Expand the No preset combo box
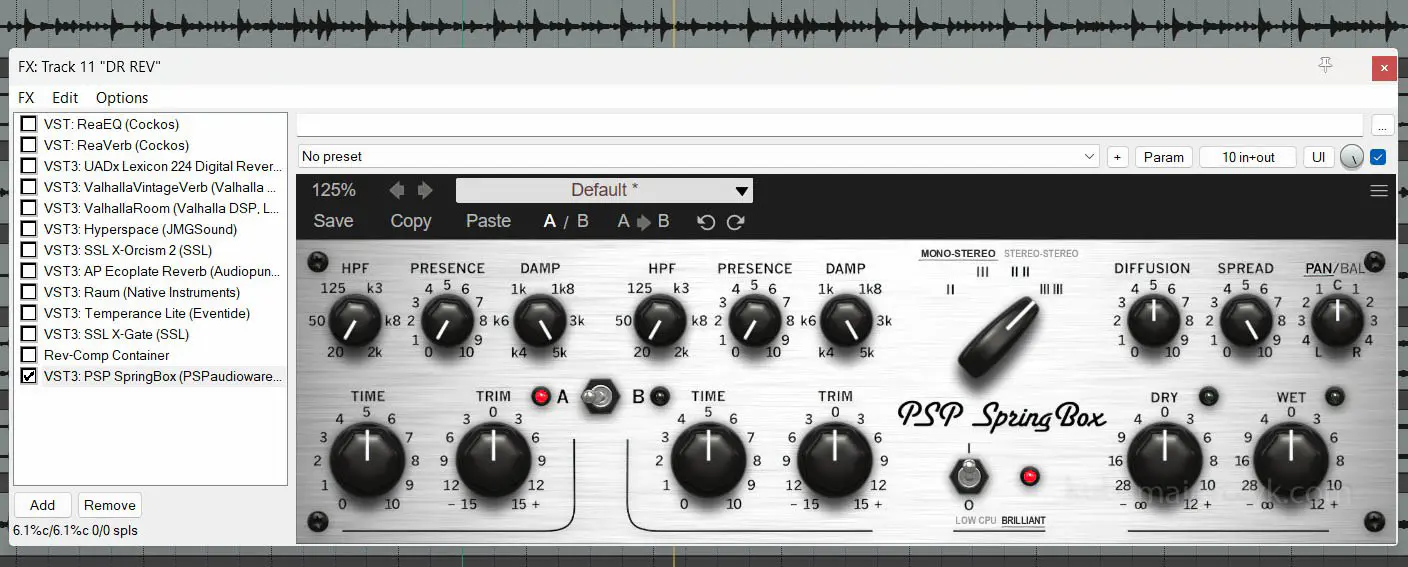 pyautogui.click(x=1089, y=157)
